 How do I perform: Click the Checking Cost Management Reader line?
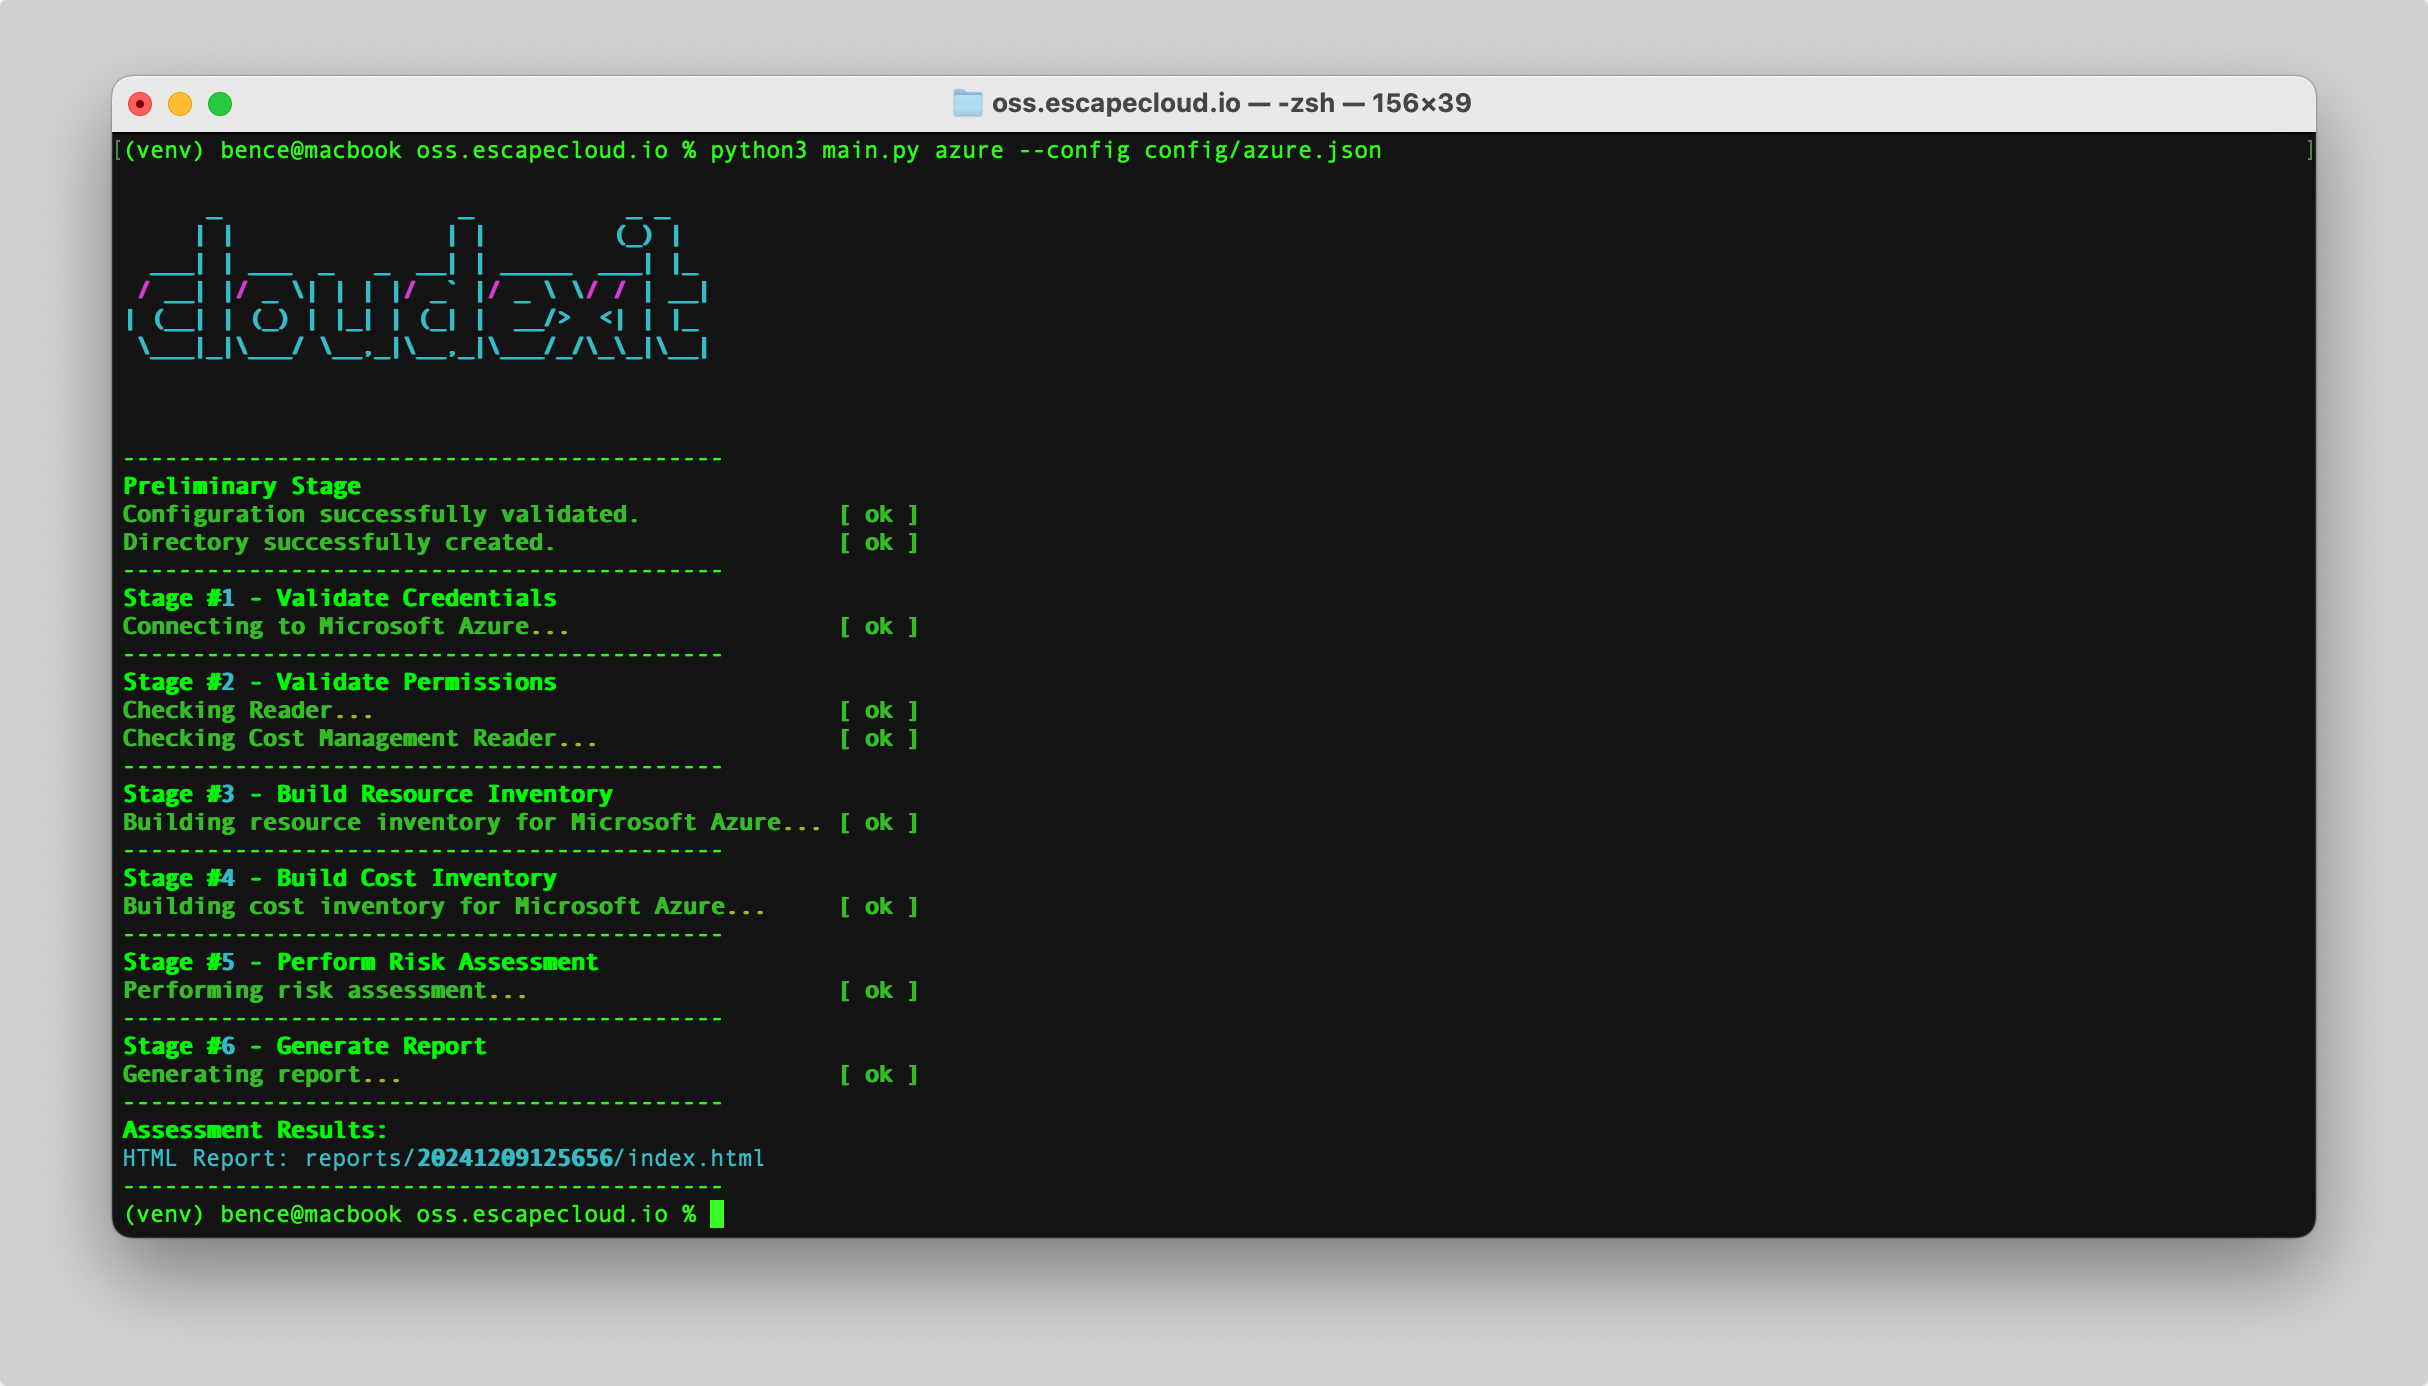(359, 738)
